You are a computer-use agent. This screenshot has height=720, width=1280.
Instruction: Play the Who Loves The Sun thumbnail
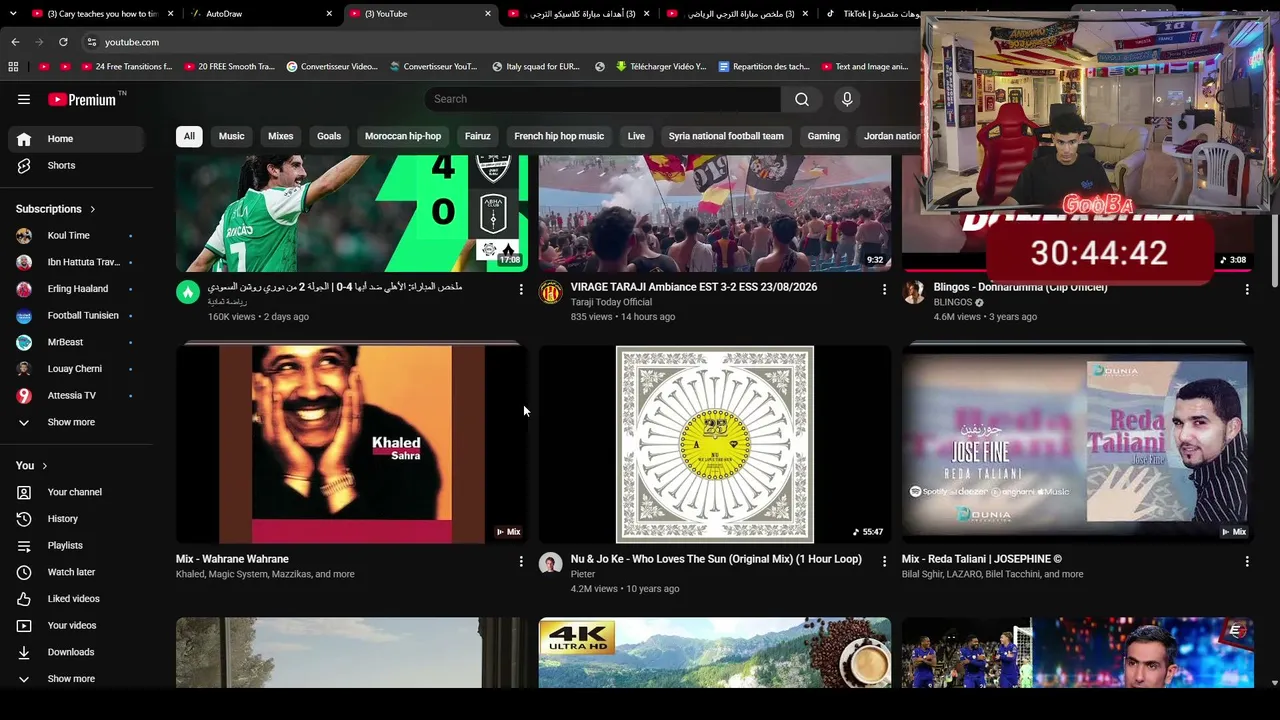pyautogui.click(x=715, y=444)
